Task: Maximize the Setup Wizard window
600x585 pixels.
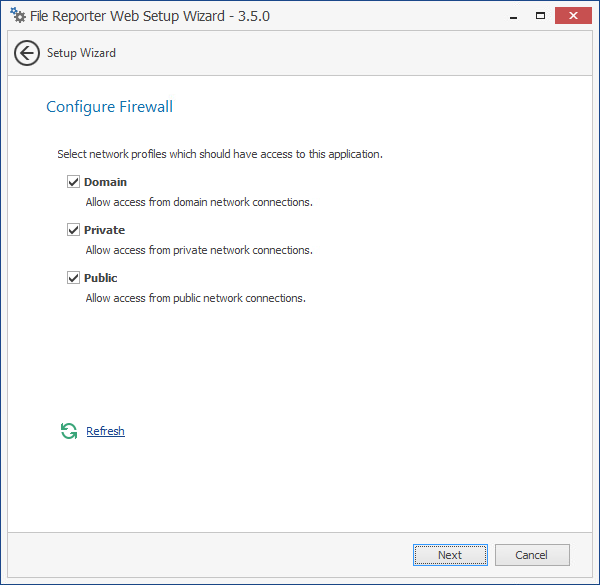Action: [x=540, y=15]
